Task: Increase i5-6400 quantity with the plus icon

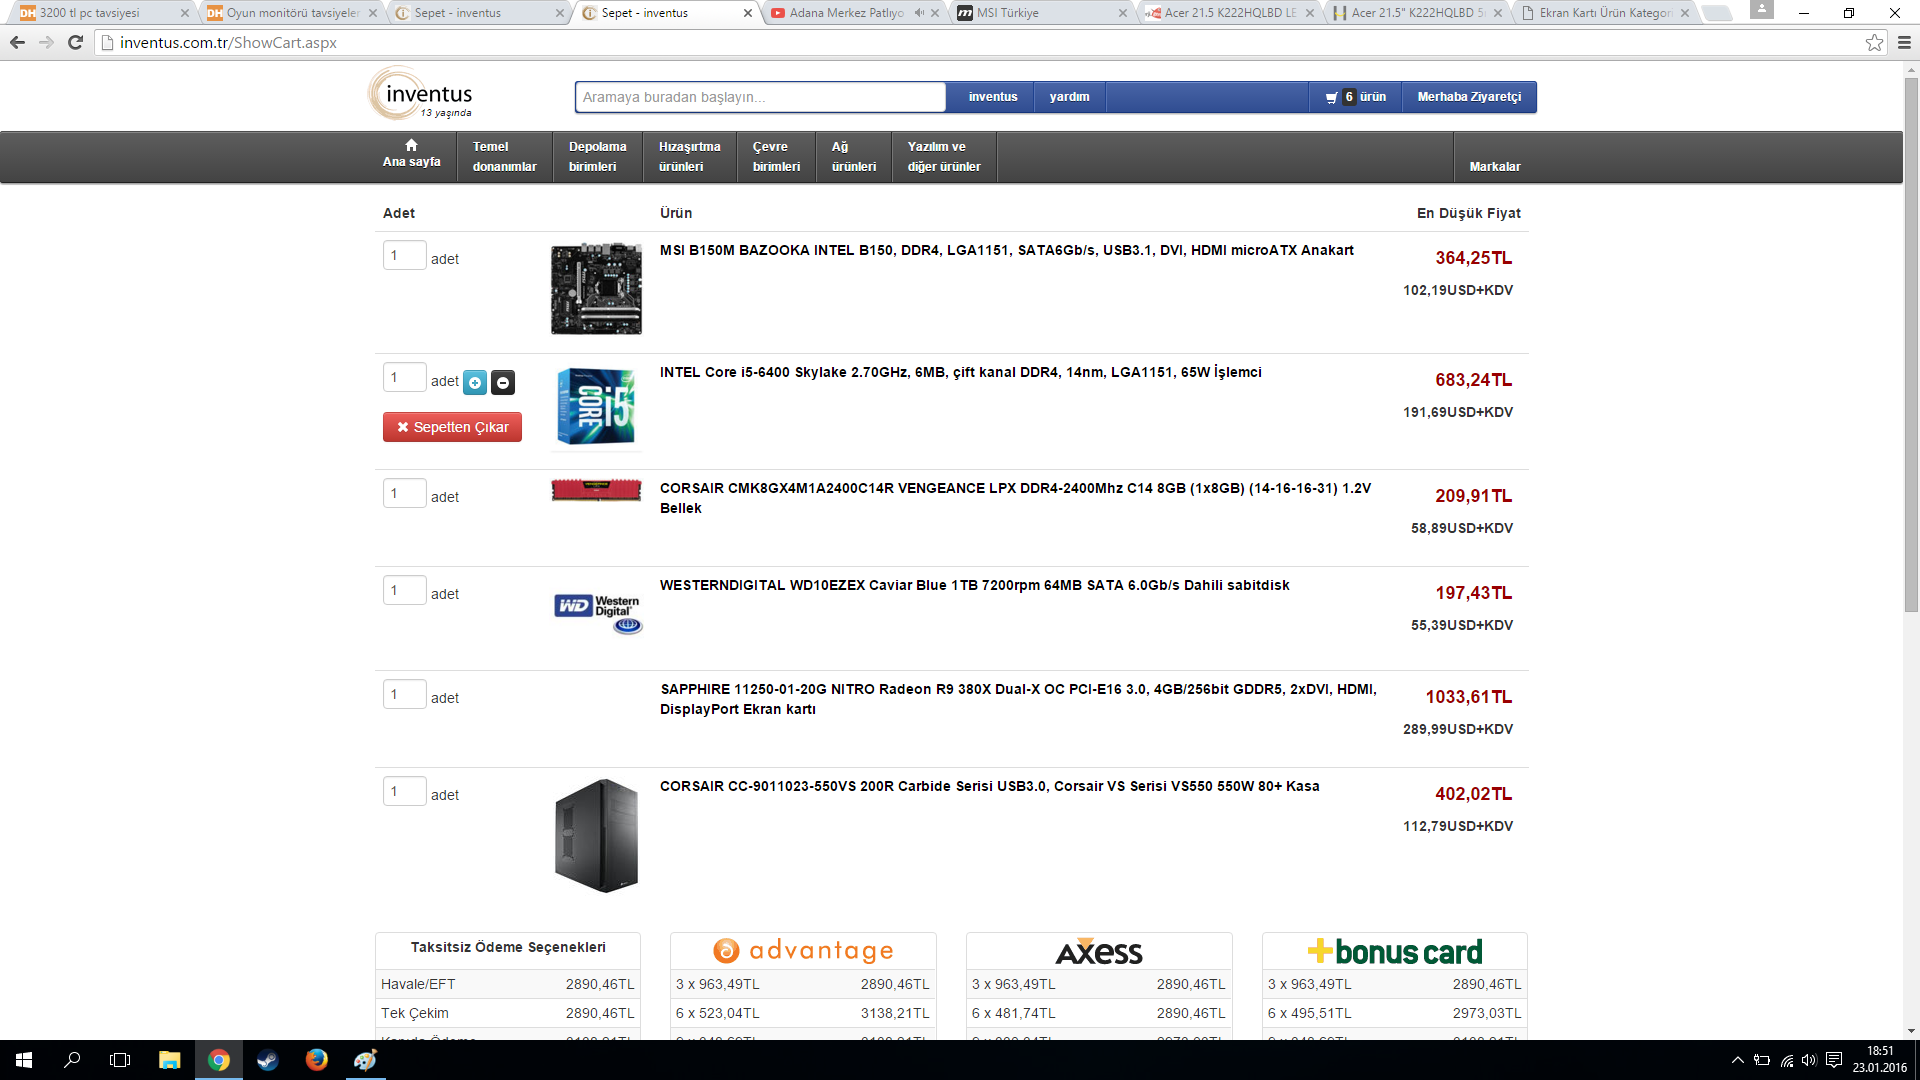Action: point(475,383)
